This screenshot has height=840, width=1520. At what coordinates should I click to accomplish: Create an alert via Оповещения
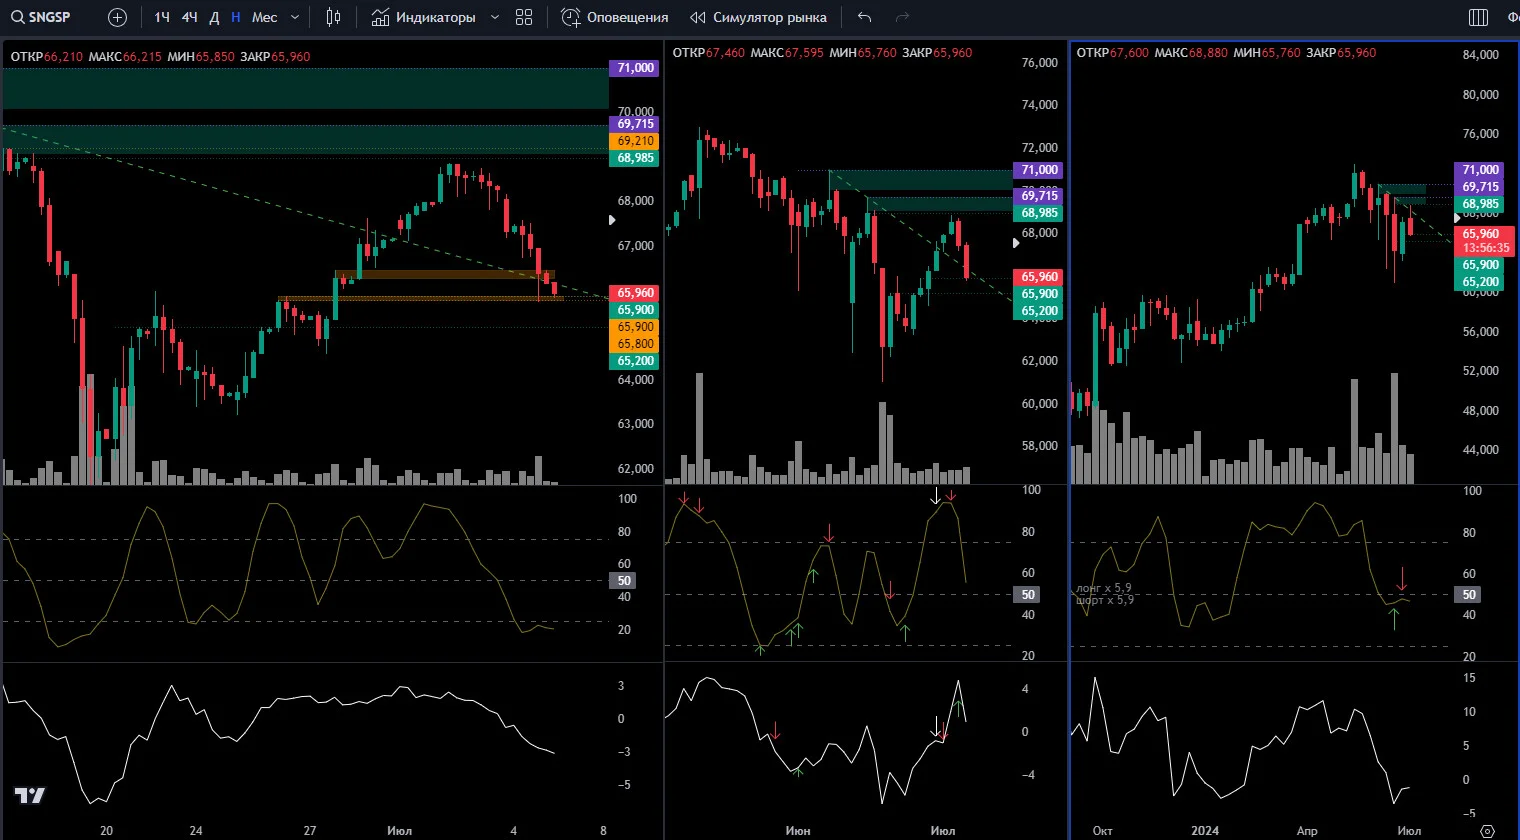pyautogui.click(x=615, y=17)
